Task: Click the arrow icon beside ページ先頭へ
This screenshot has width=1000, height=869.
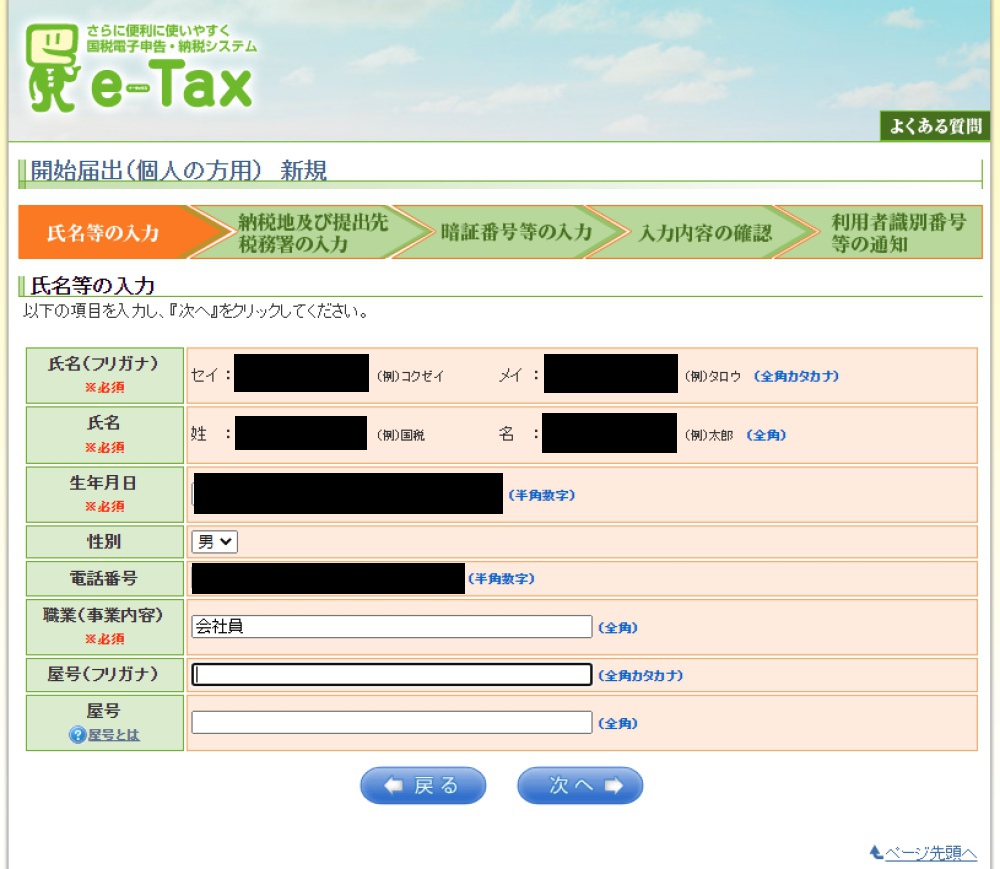Action: (876, 852)
